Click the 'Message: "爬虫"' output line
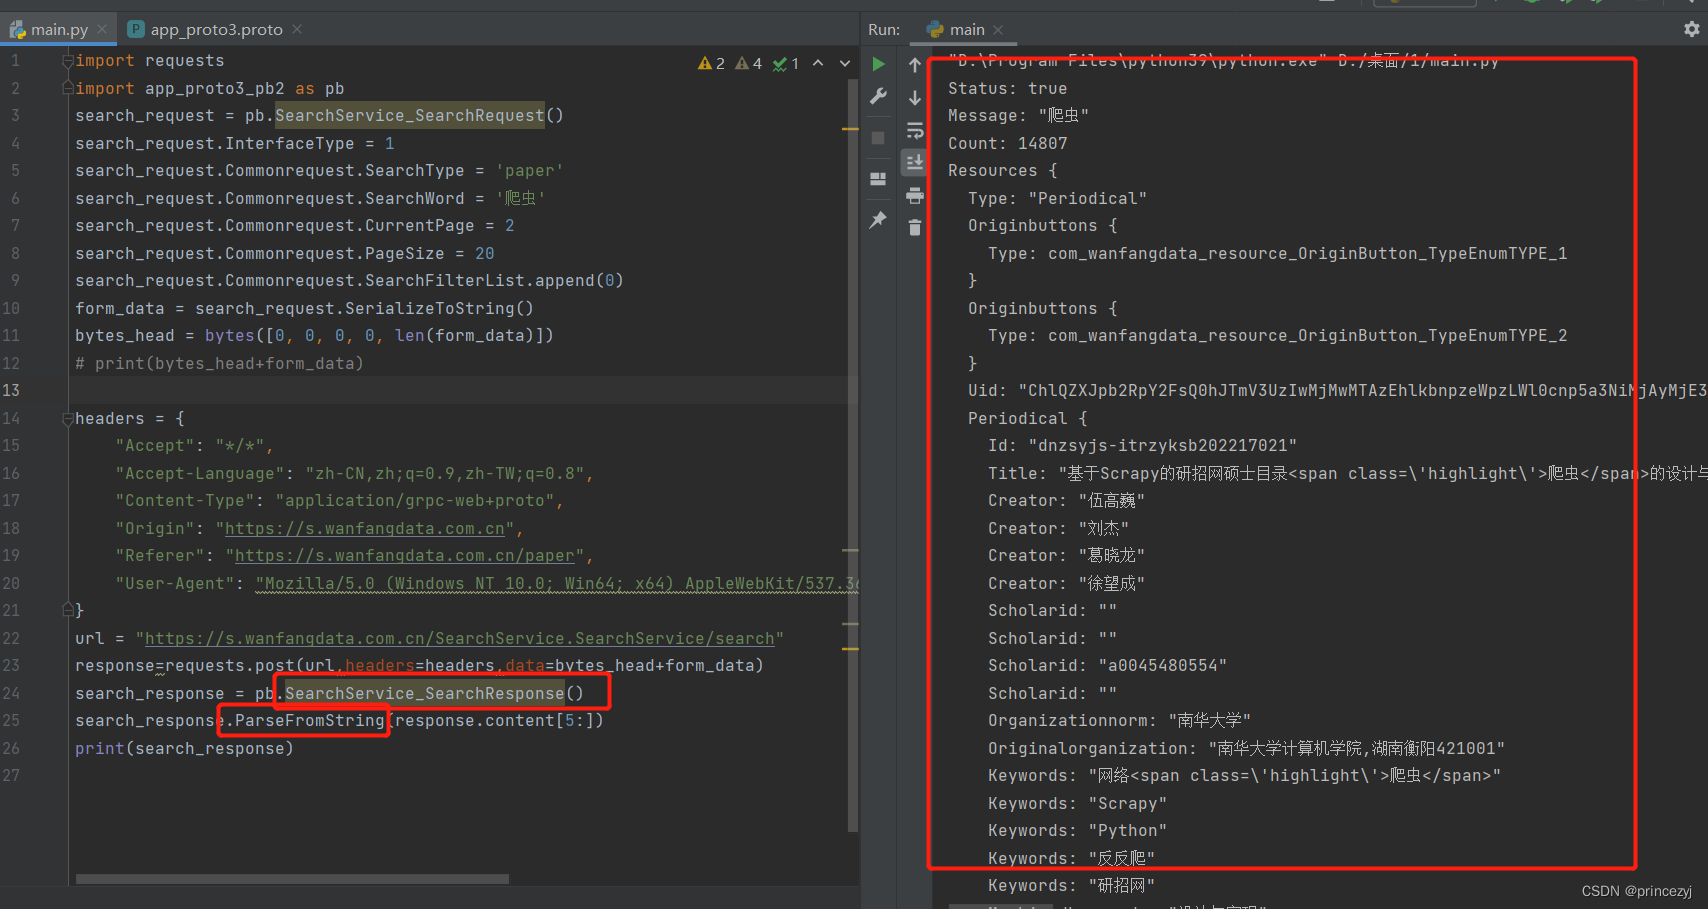 1018,116
